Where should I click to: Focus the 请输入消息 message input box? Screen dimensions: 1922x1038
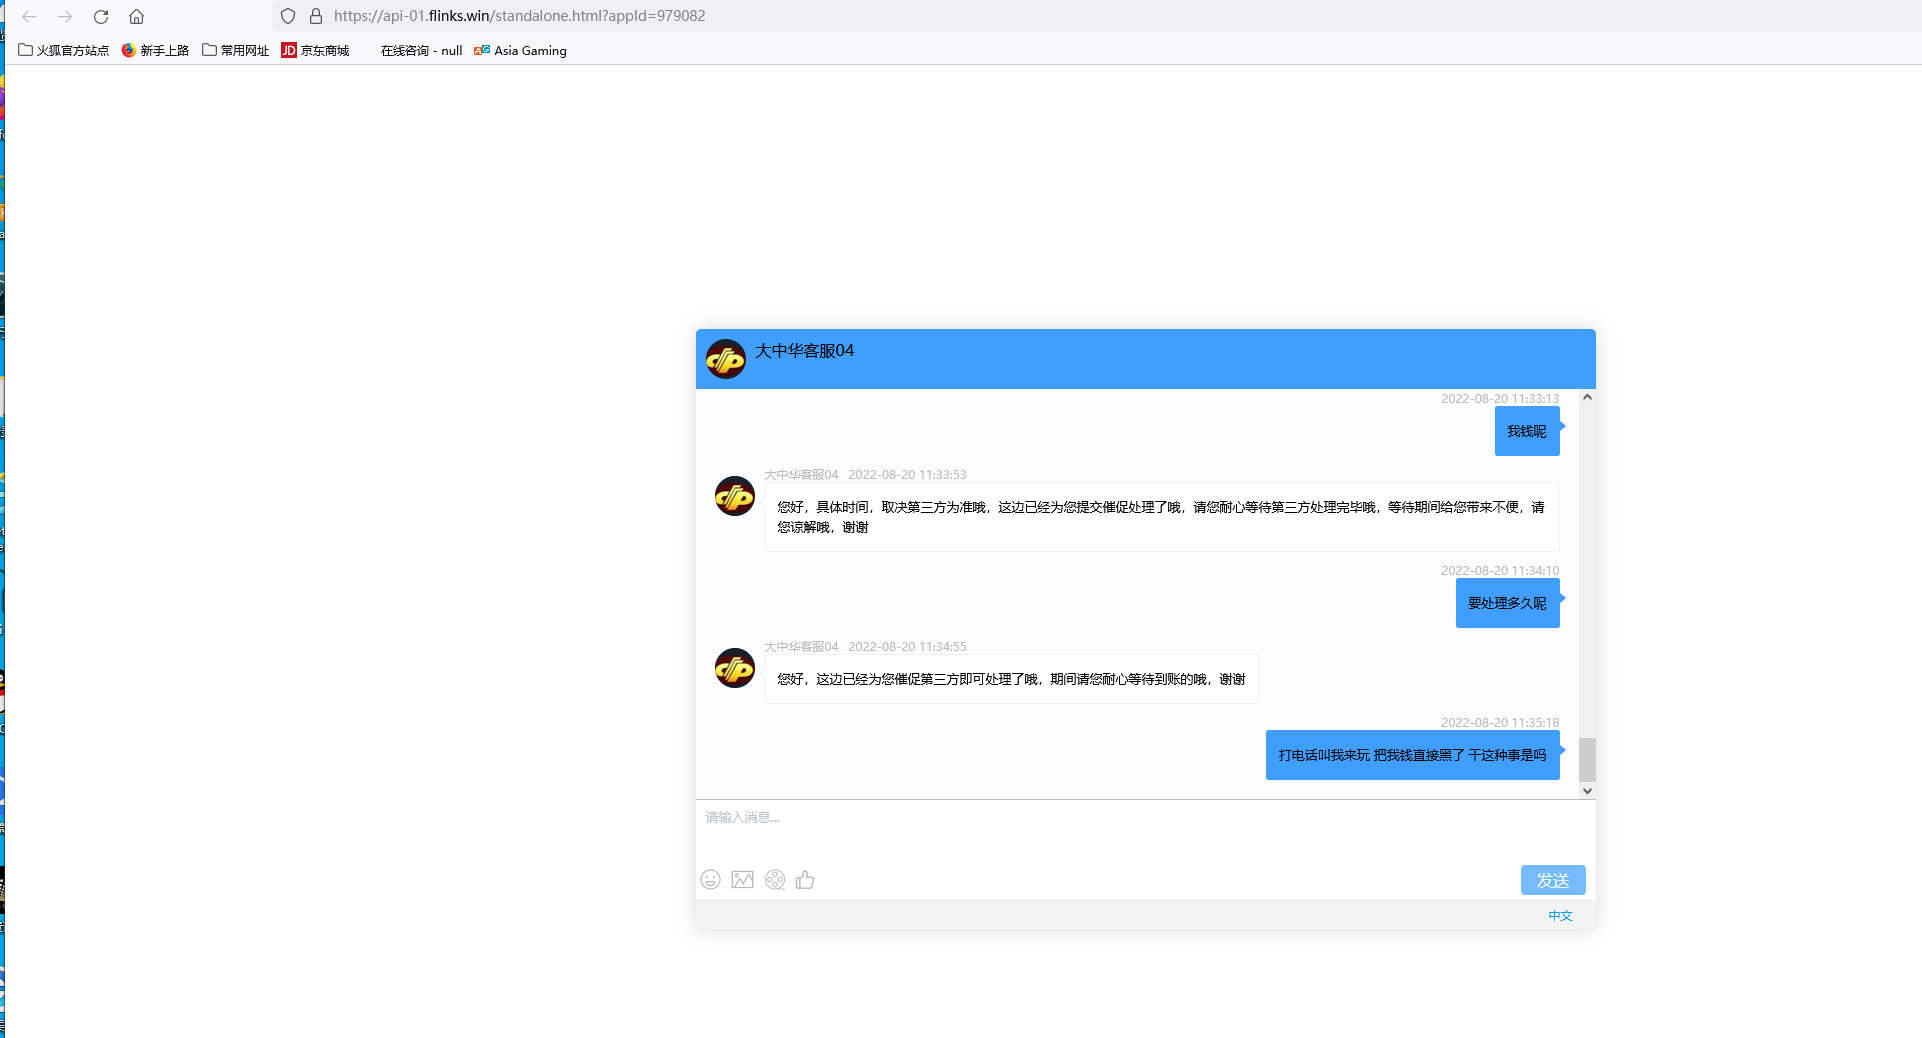coord(1140,830)
